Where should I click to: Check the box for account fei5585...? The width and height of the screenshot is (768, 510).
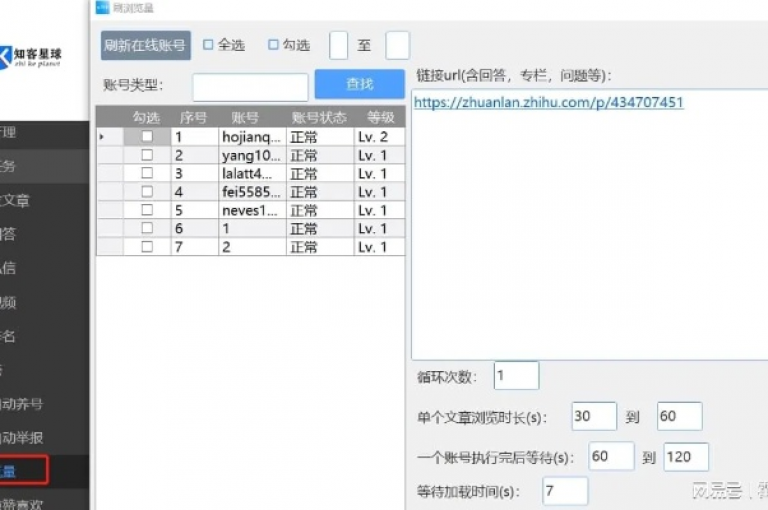147,192
